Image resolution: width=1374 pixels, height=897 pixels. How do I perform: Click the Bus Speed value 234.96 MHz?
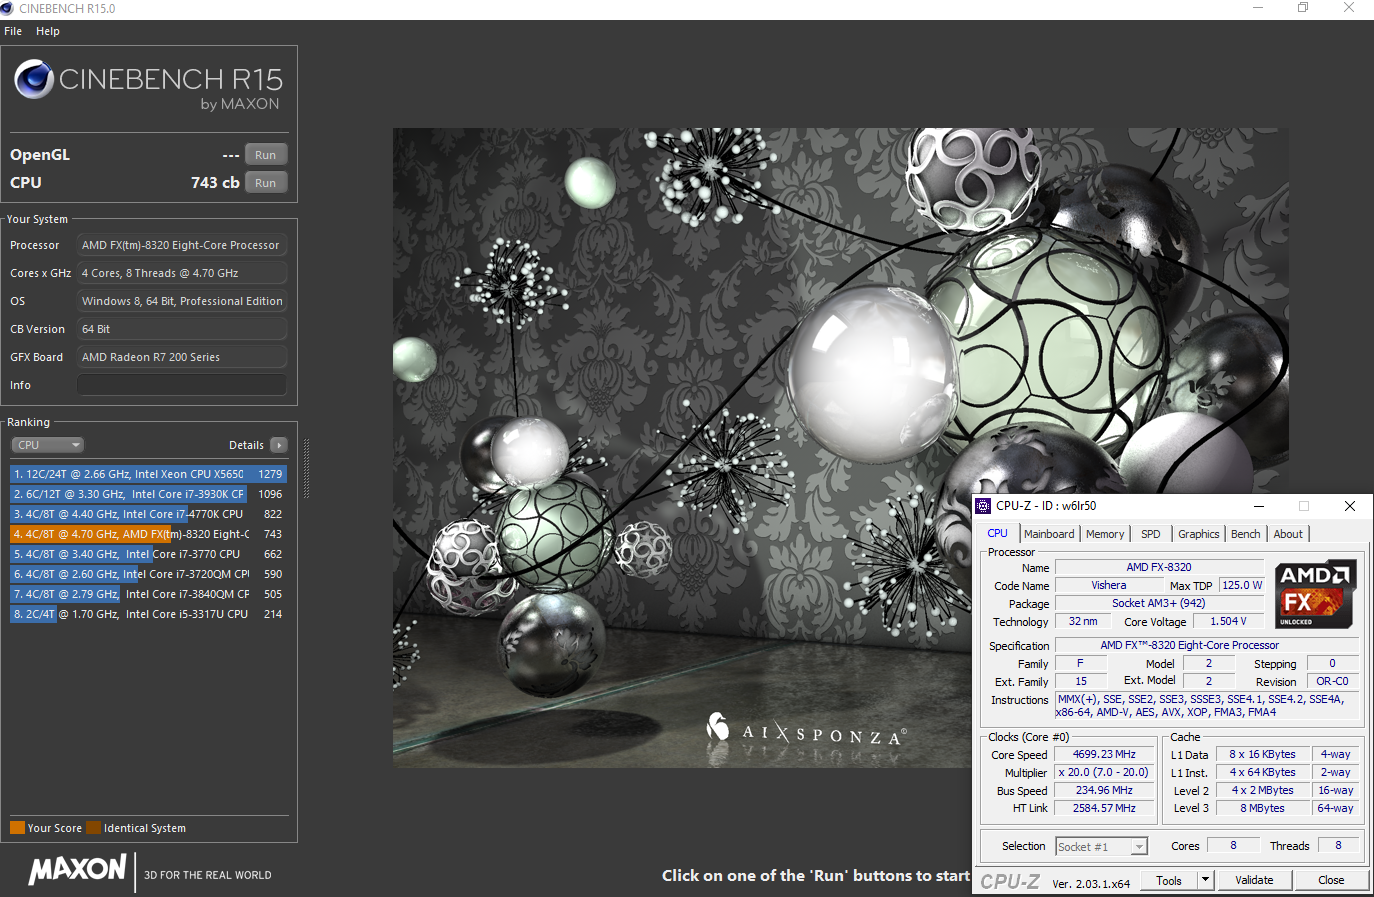1104,791
